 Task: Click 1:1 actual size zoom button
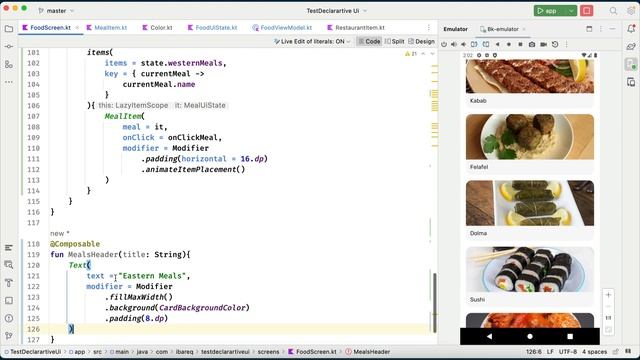(x=608, y=318)
